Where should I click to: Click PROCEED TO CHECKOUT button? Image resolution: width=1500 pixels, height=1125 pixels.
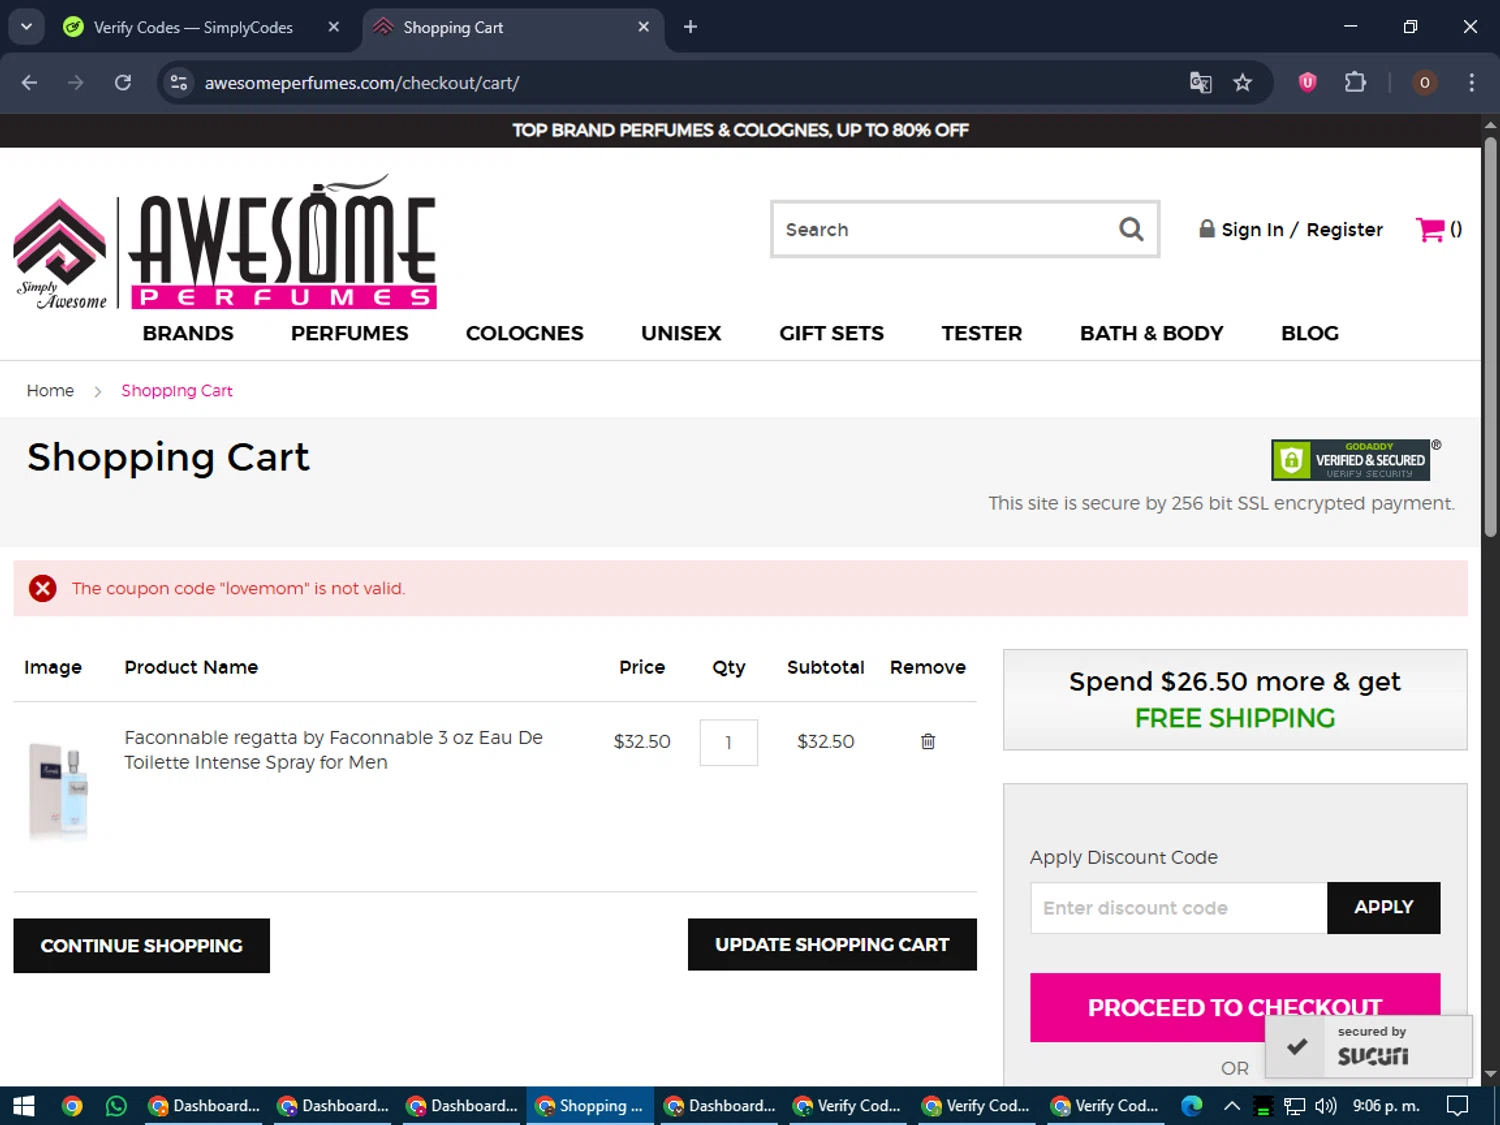(1235, 1007)
